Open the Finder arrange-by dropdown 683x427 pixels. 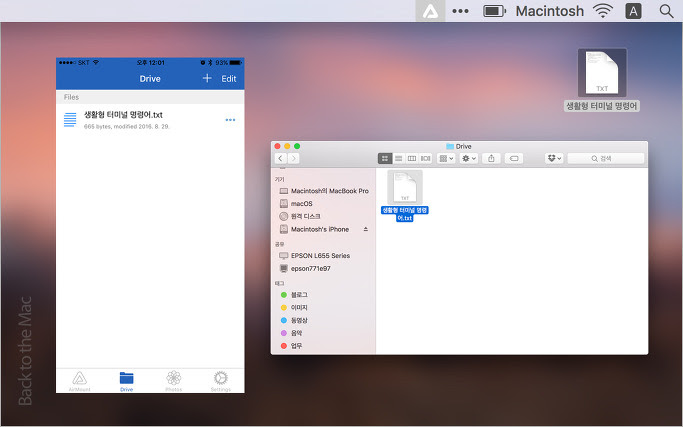coord(446,159)
